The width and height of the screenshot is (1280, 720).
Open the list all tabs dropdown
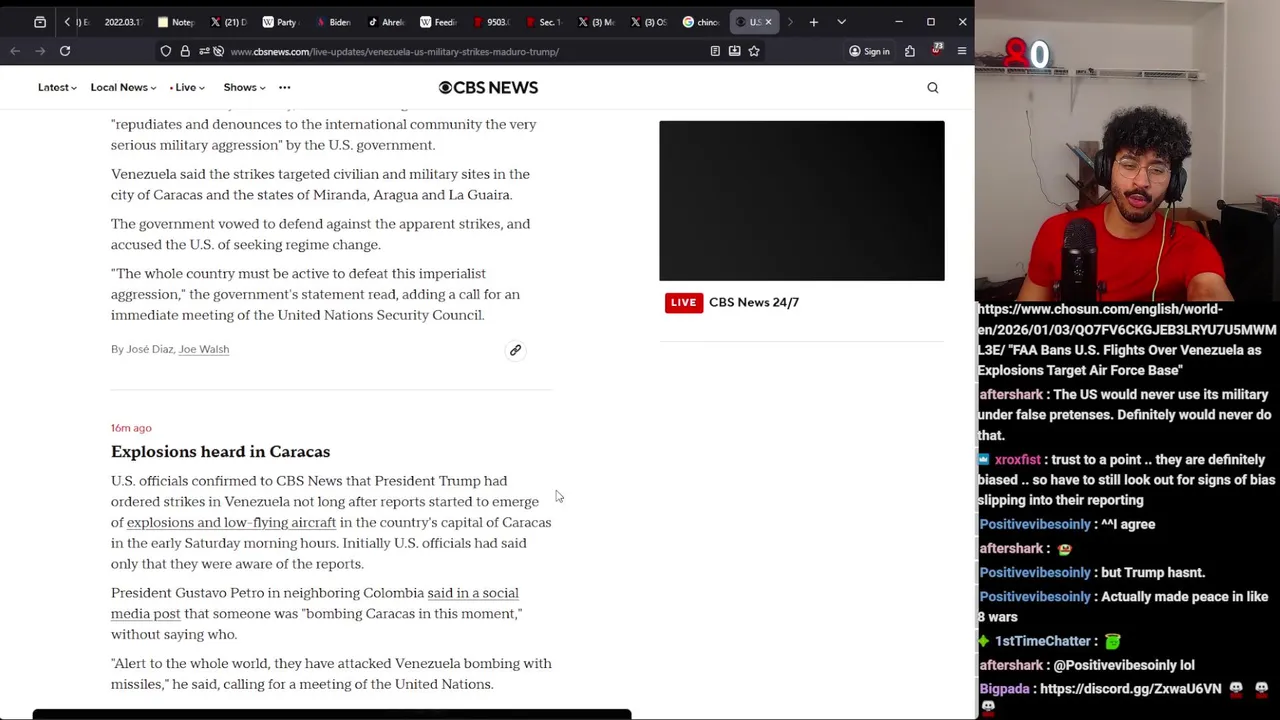[841, 22]
